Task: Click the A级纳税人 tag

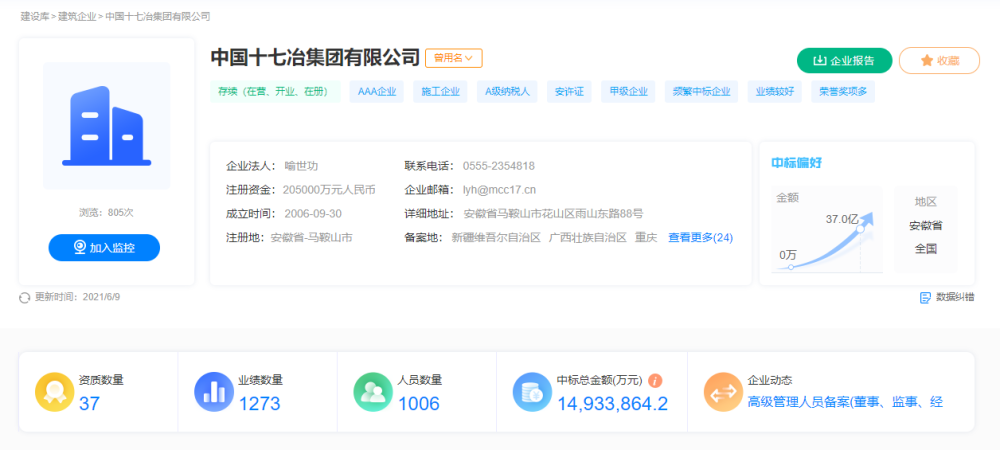Action: 507,92
